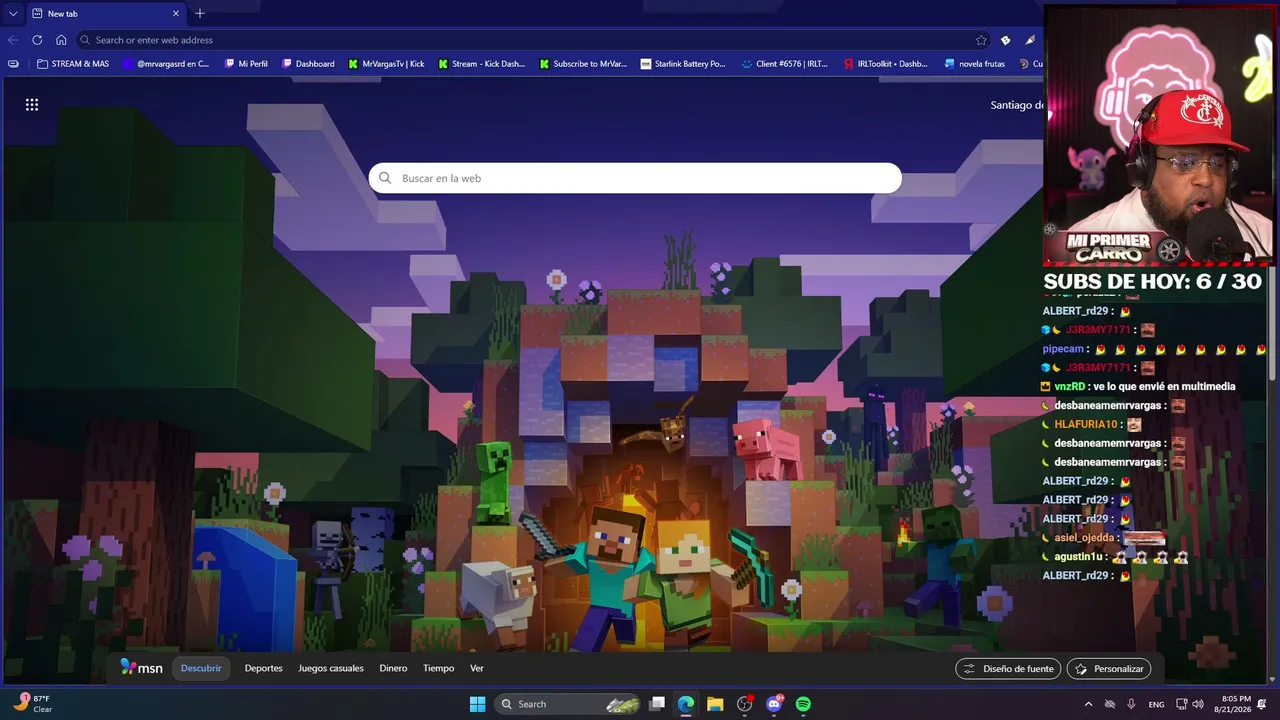Go back in the browser
The image size is (1280, 720).
pos(13,40)
